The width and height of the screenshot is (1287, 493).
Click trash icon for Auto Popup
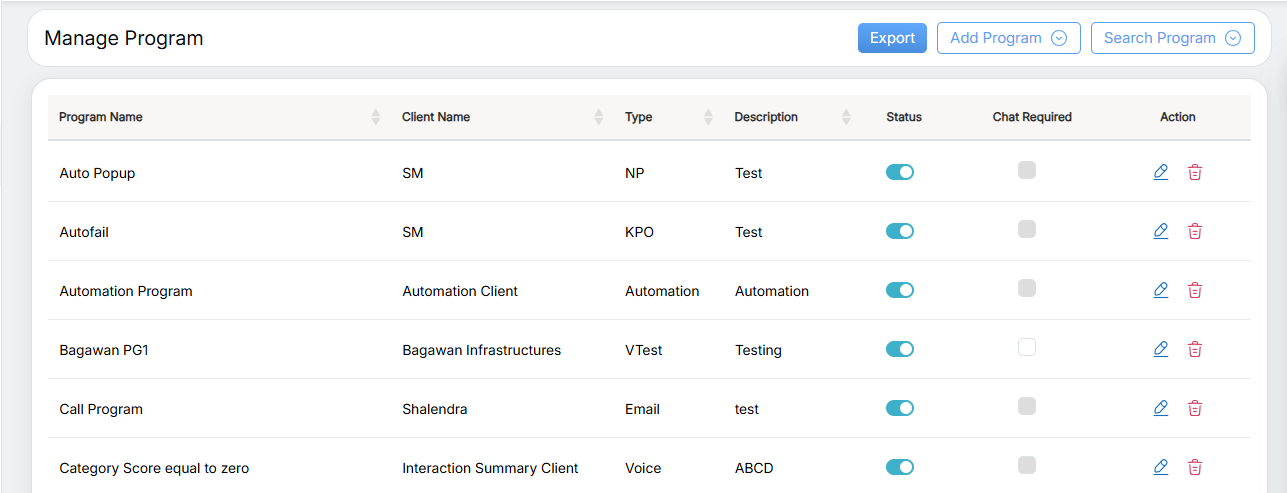pos(1194,172)
